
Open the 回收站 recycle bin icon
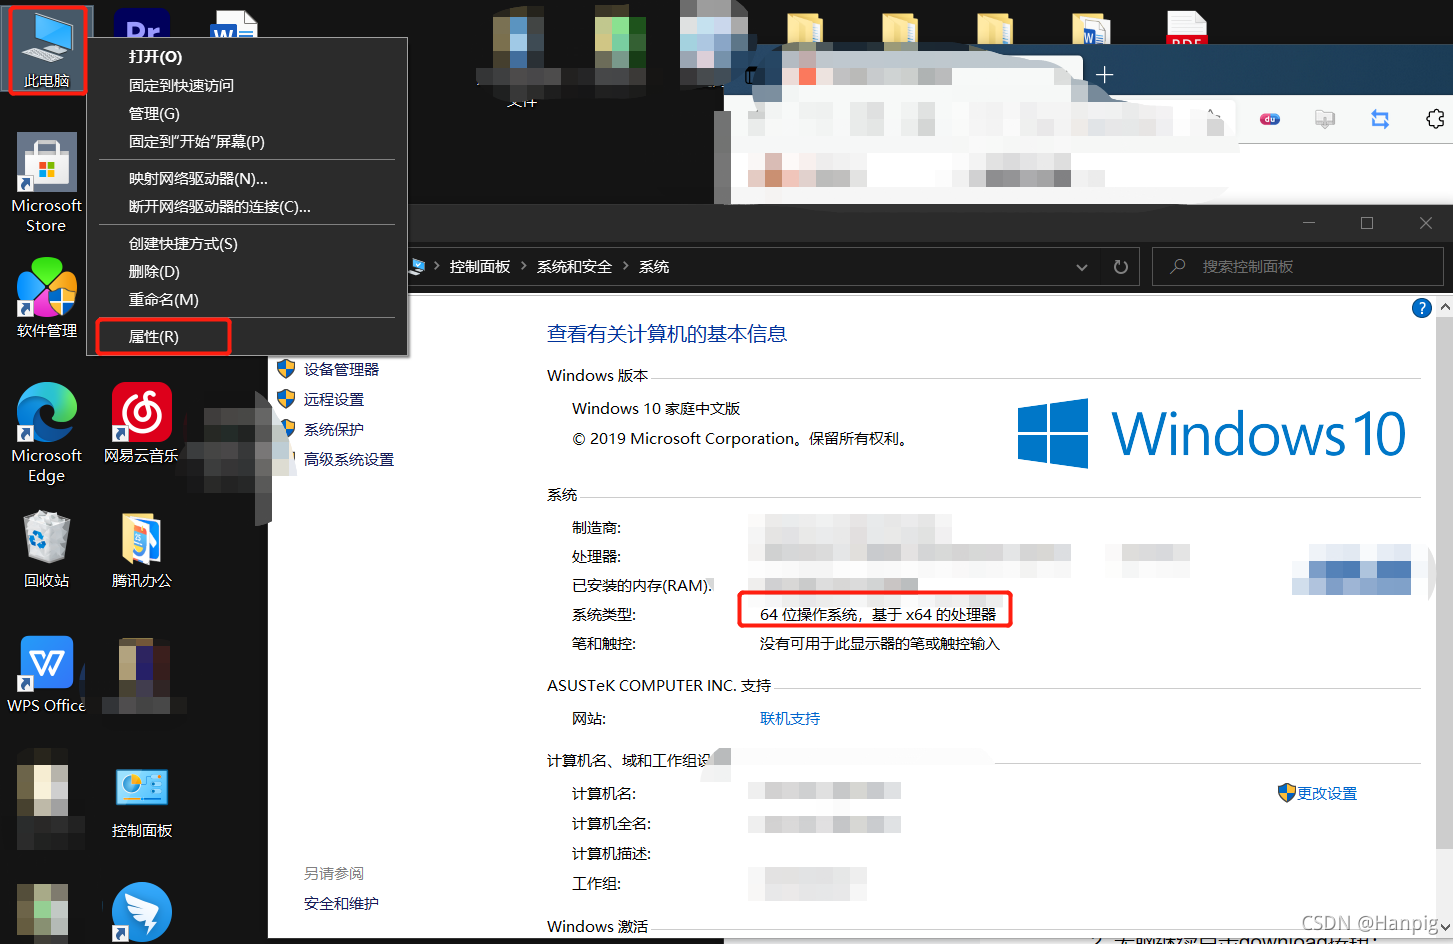click(x=46, y=549)
